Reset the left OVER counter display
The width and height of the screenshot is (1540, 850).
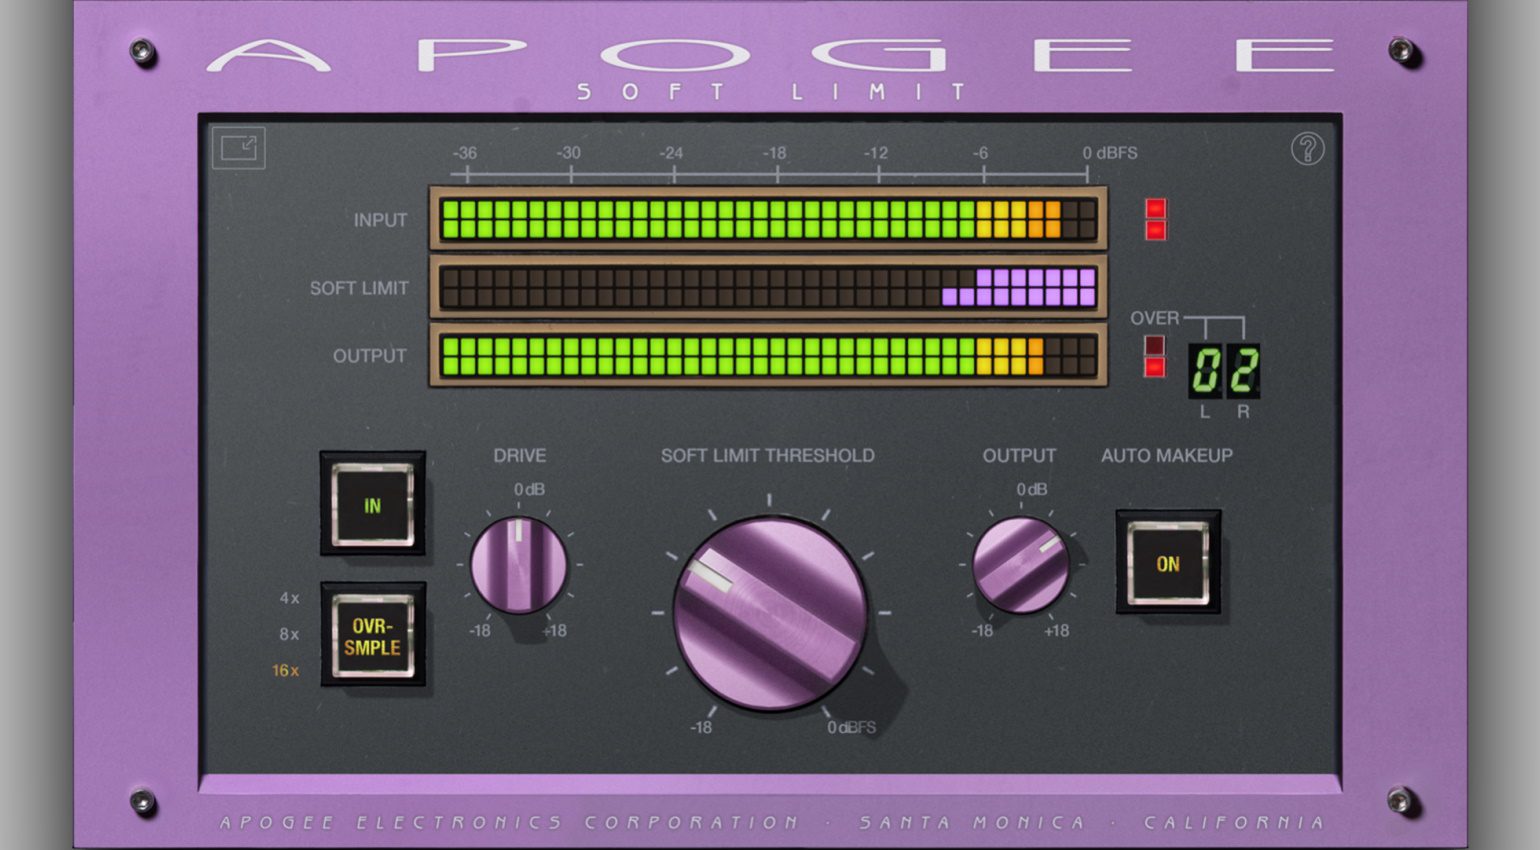click(1205, 368)
